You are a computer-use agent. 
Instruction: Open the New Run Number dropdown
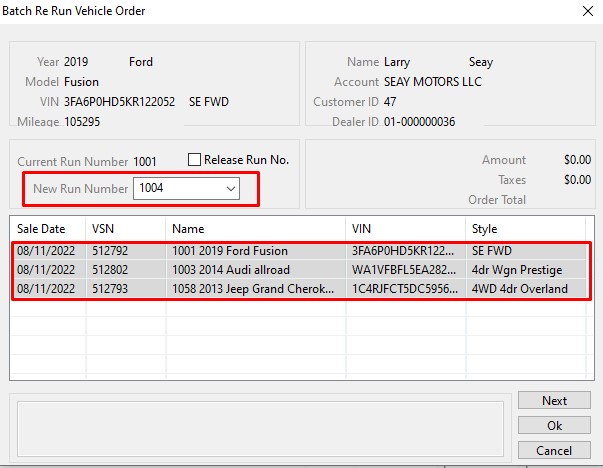tap(231, 188)
